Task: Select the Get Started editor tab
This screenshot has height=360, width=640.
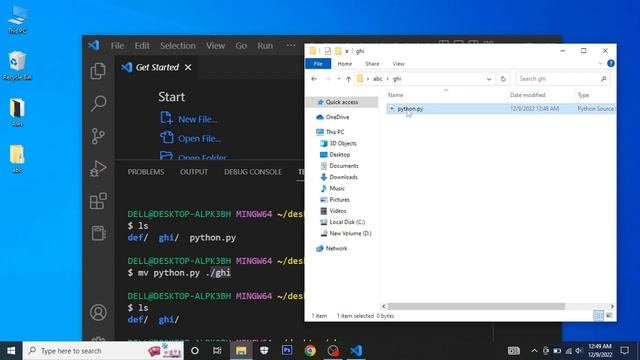Action: (x=157, y=67)
